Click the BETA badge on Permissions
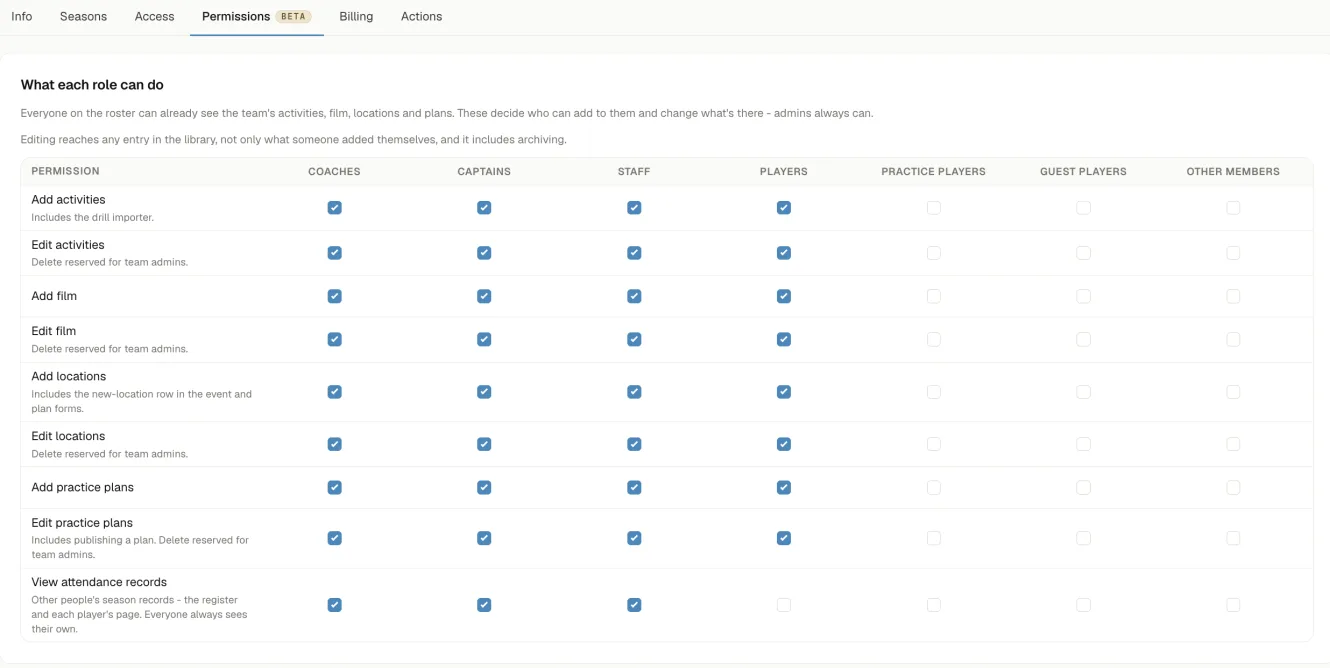Screen dimensions: 1330x668 [x=294, y=17]
